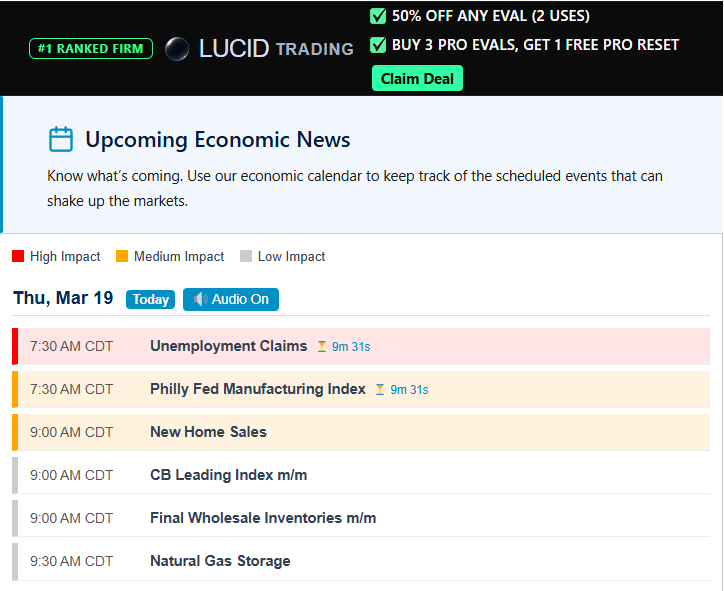Click the green checkmark beside 50% OFF ANY EVAL
Screen dimensions: 724x591
pos(378,16)
